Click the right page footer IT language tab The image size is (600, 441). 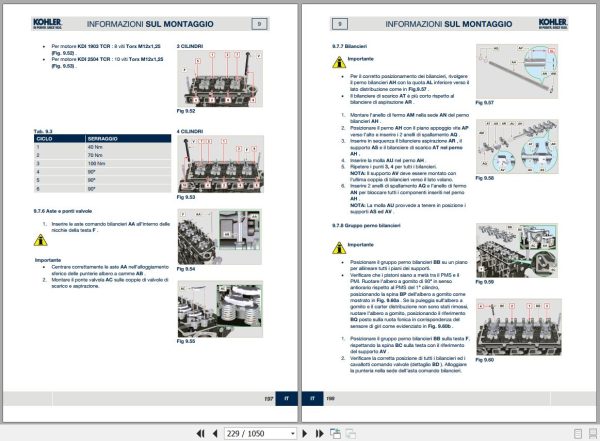click(x=313, y=399)
